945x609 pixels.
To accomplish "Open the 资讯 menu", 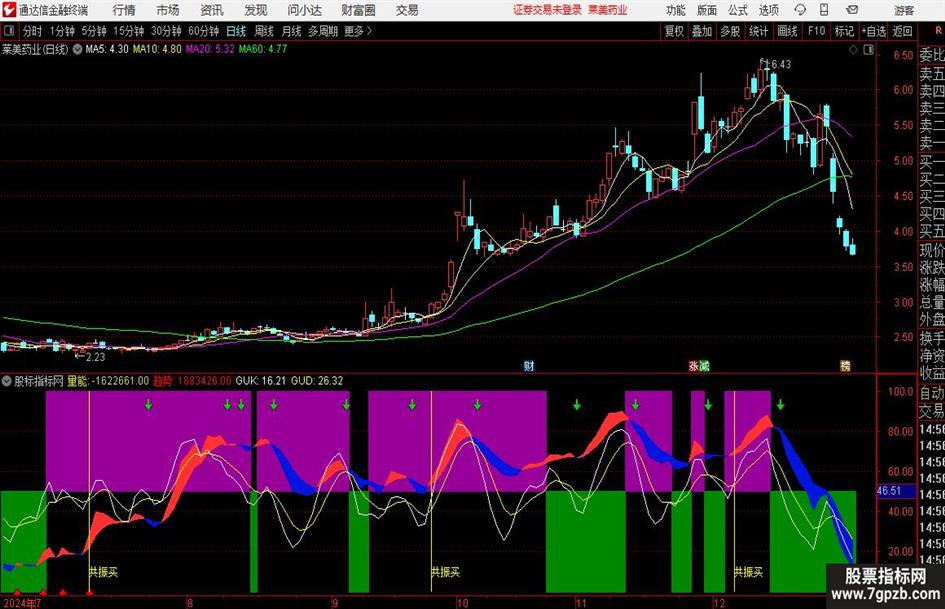I will (212, 10).
